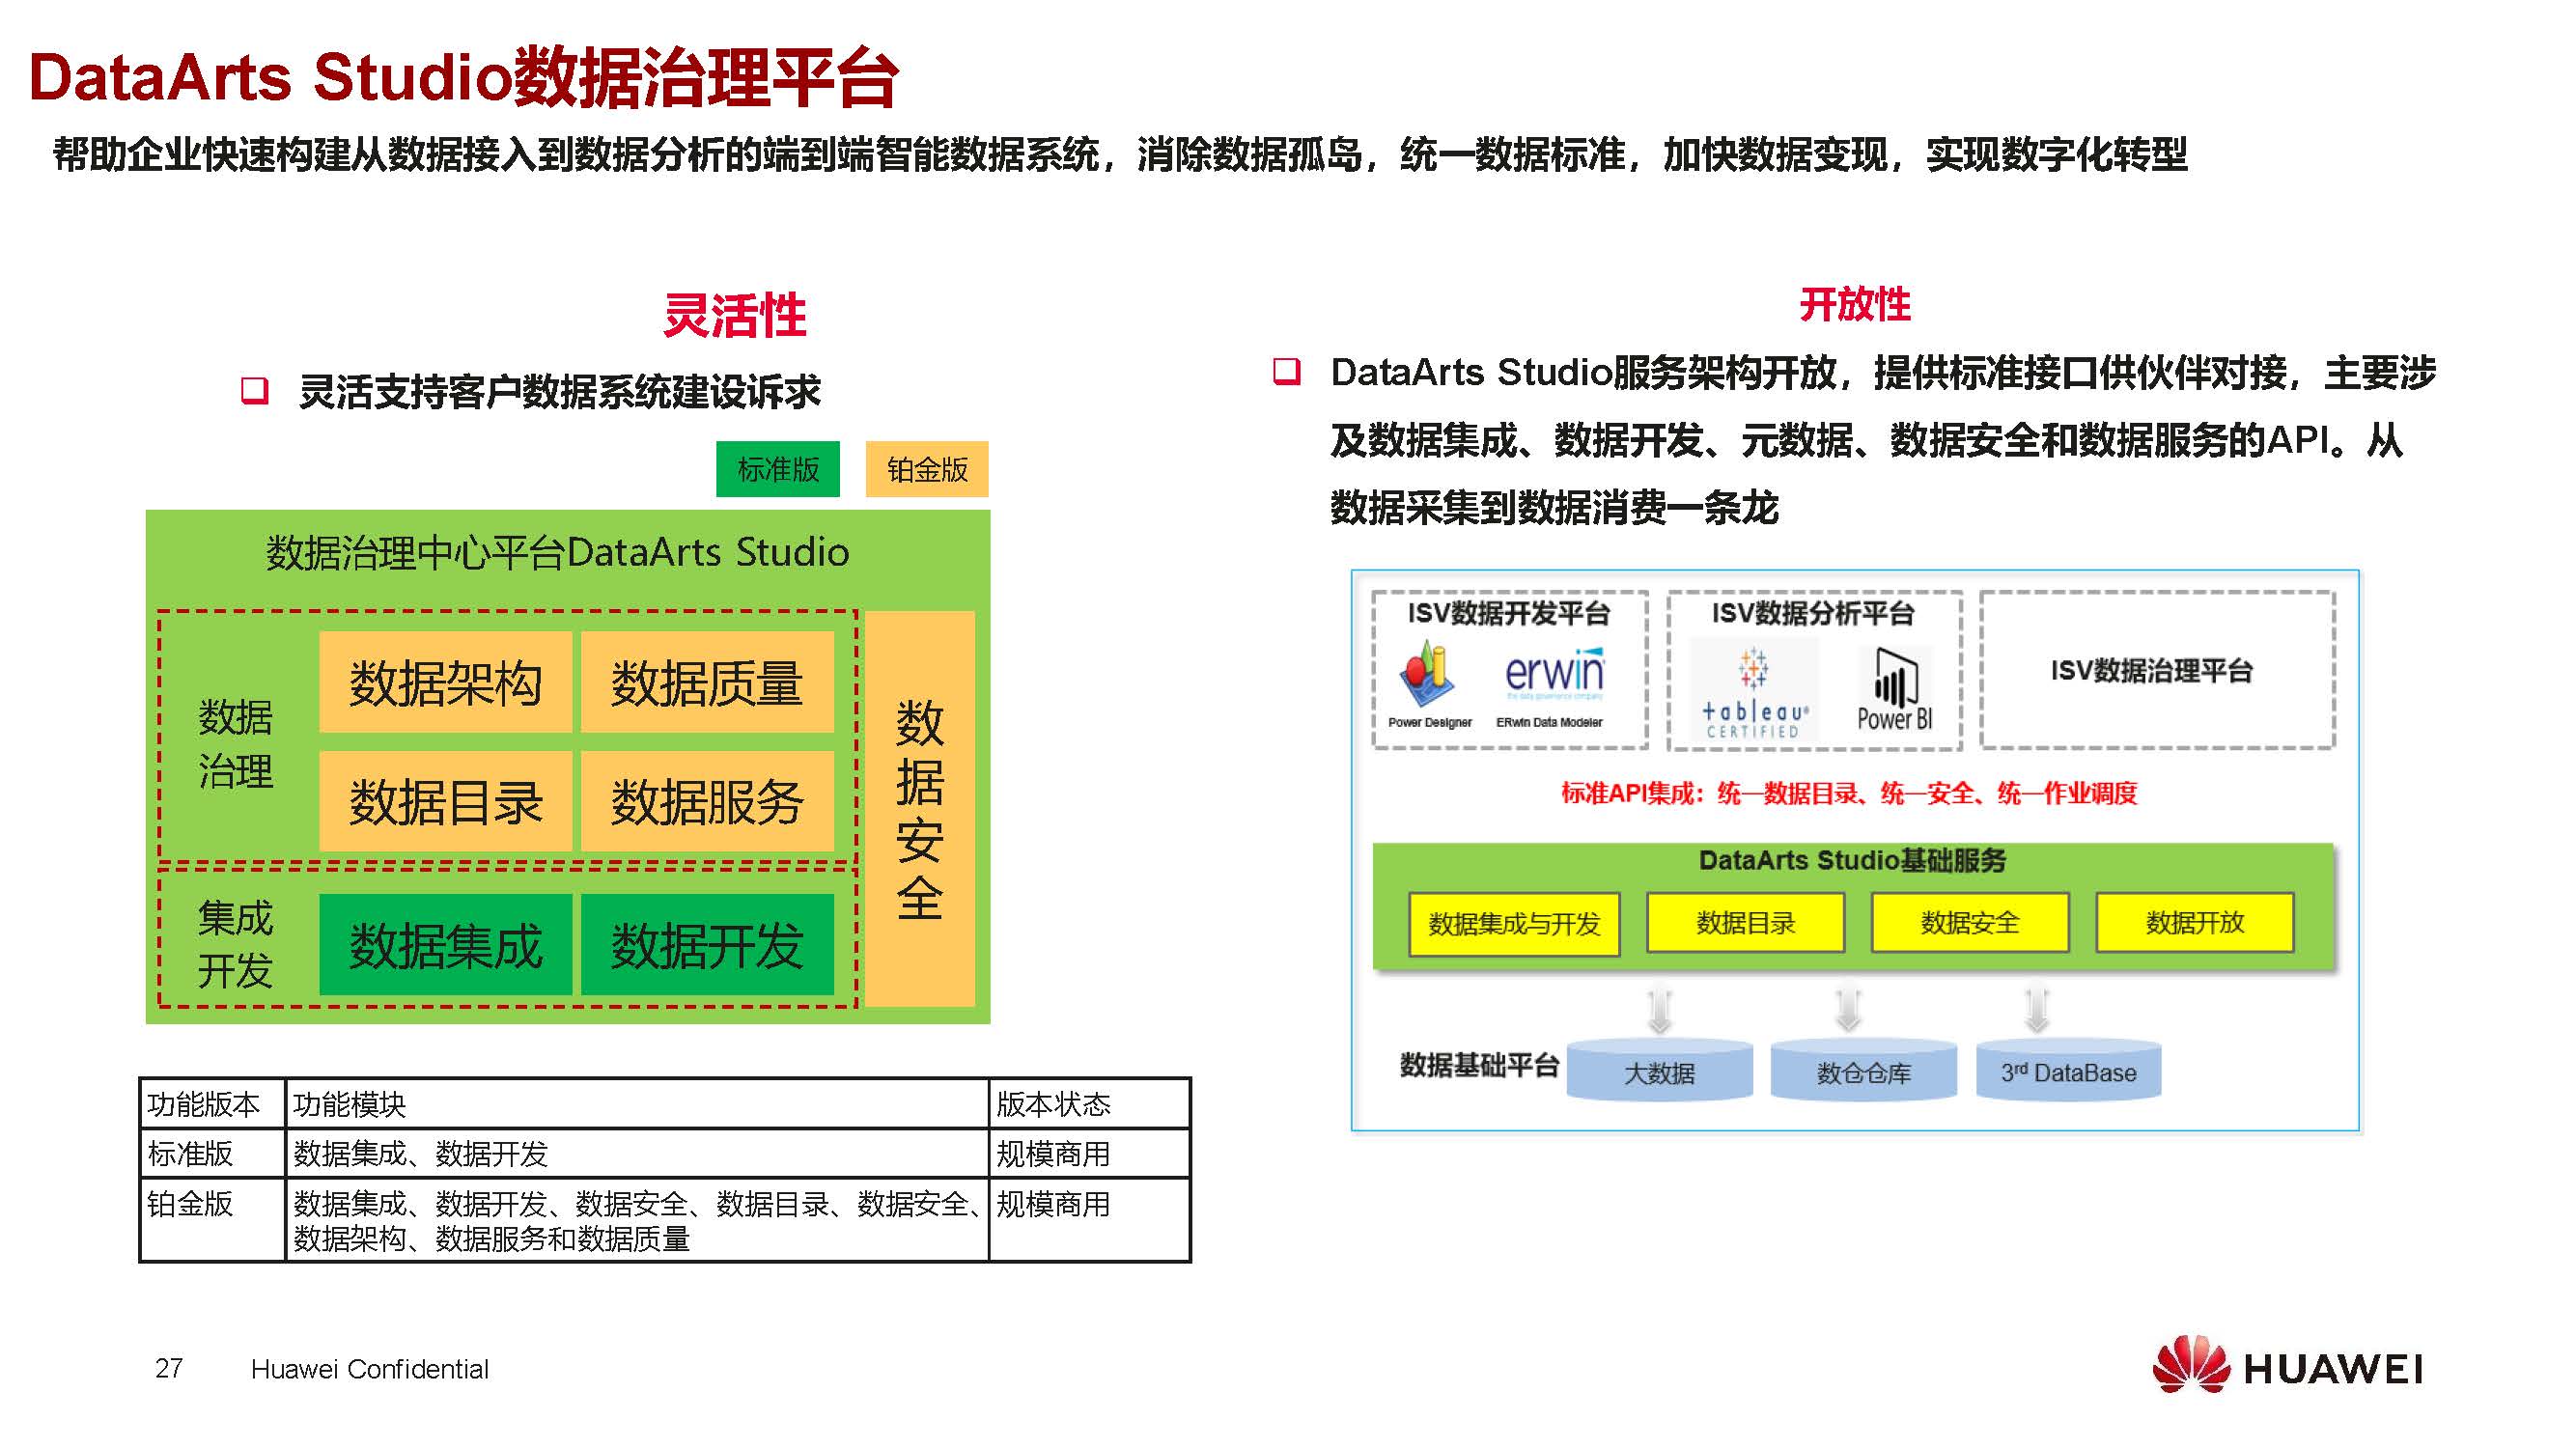2576x1448 pixels.
Task: Click the yellow 数据开放 service box
Action: (x=2194, y=923)
